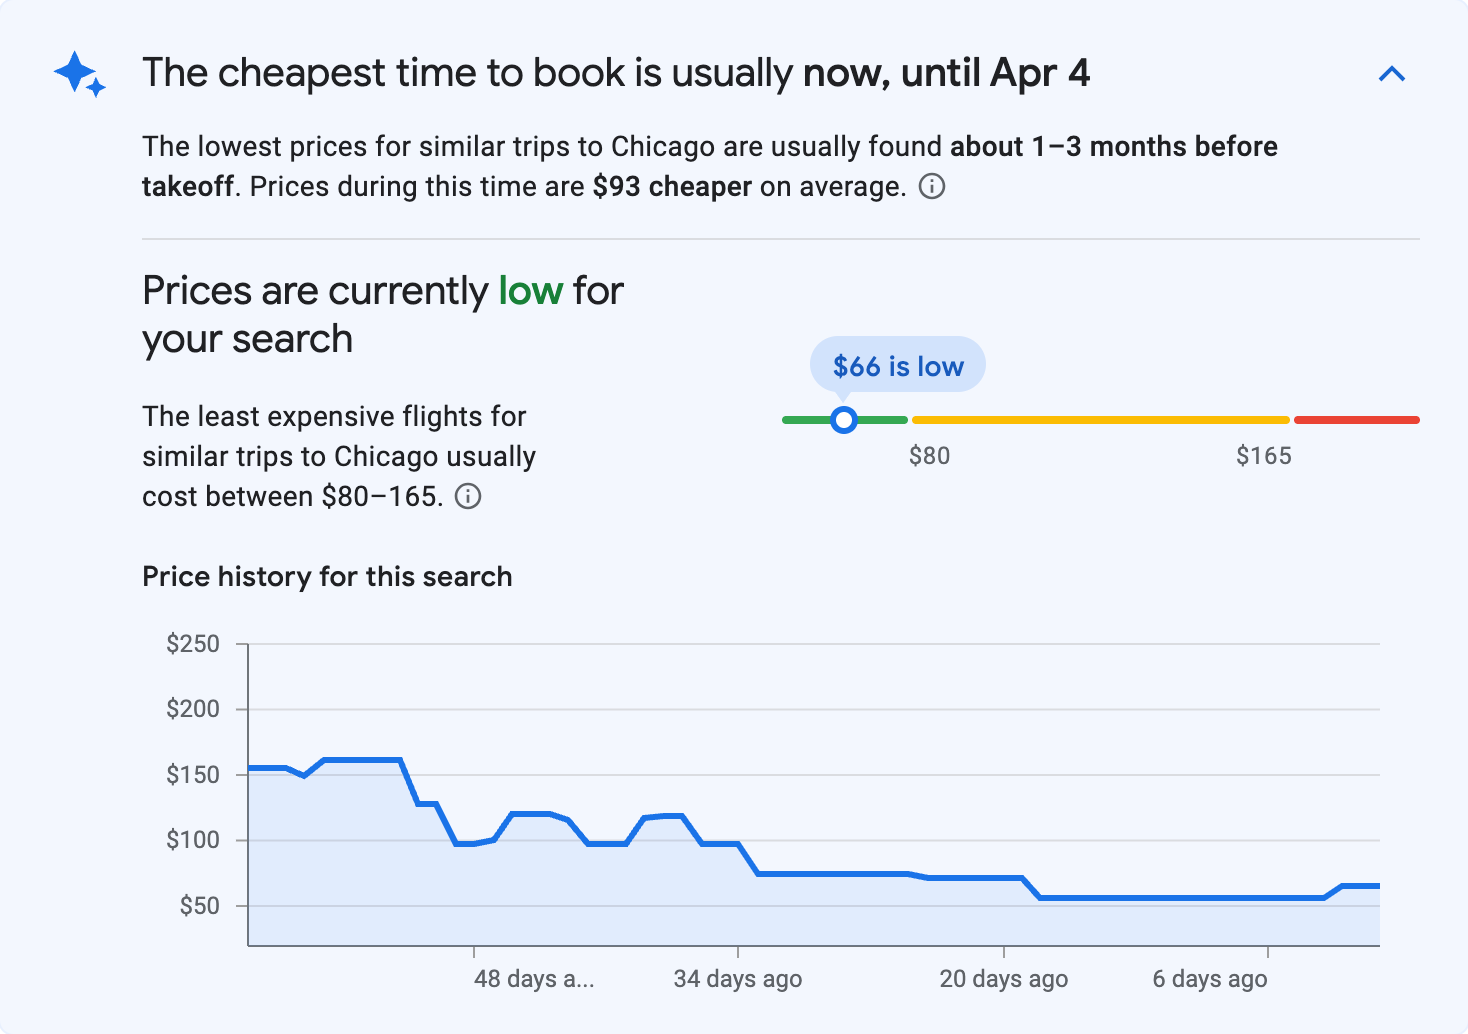Click the chevron beside "until Apr 4"
The width and height of the screenshot is (1468, 1034).
pos(1392,73)
